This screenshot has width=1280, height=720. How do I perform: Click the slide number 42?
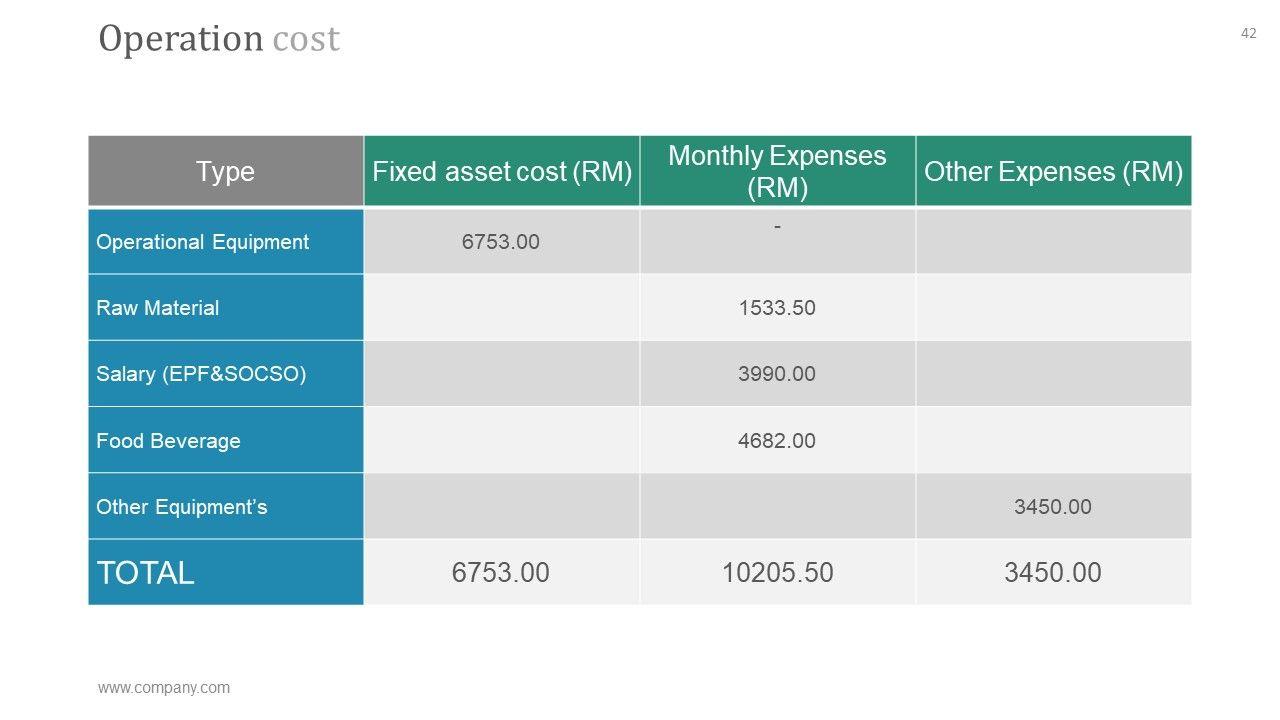click(x=1248, y=33)
